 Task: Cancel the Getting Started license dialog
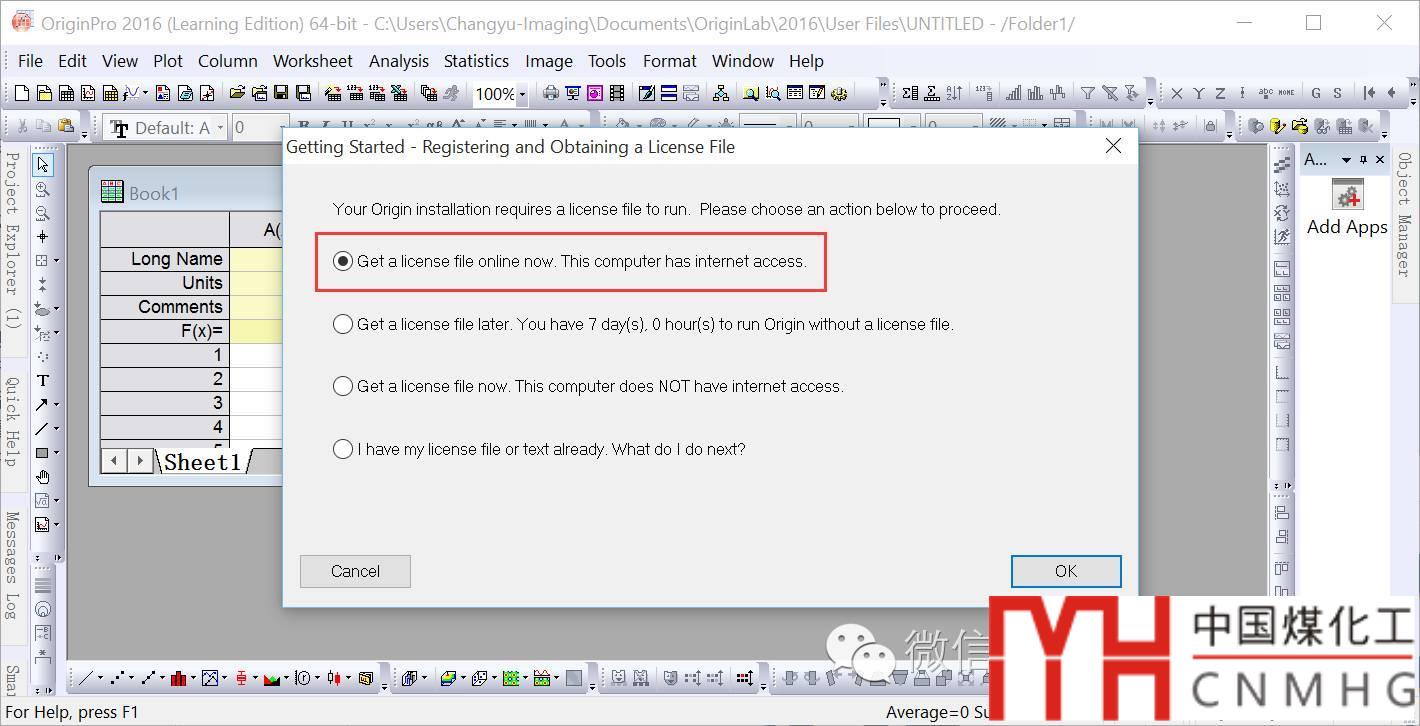point(355,571)
